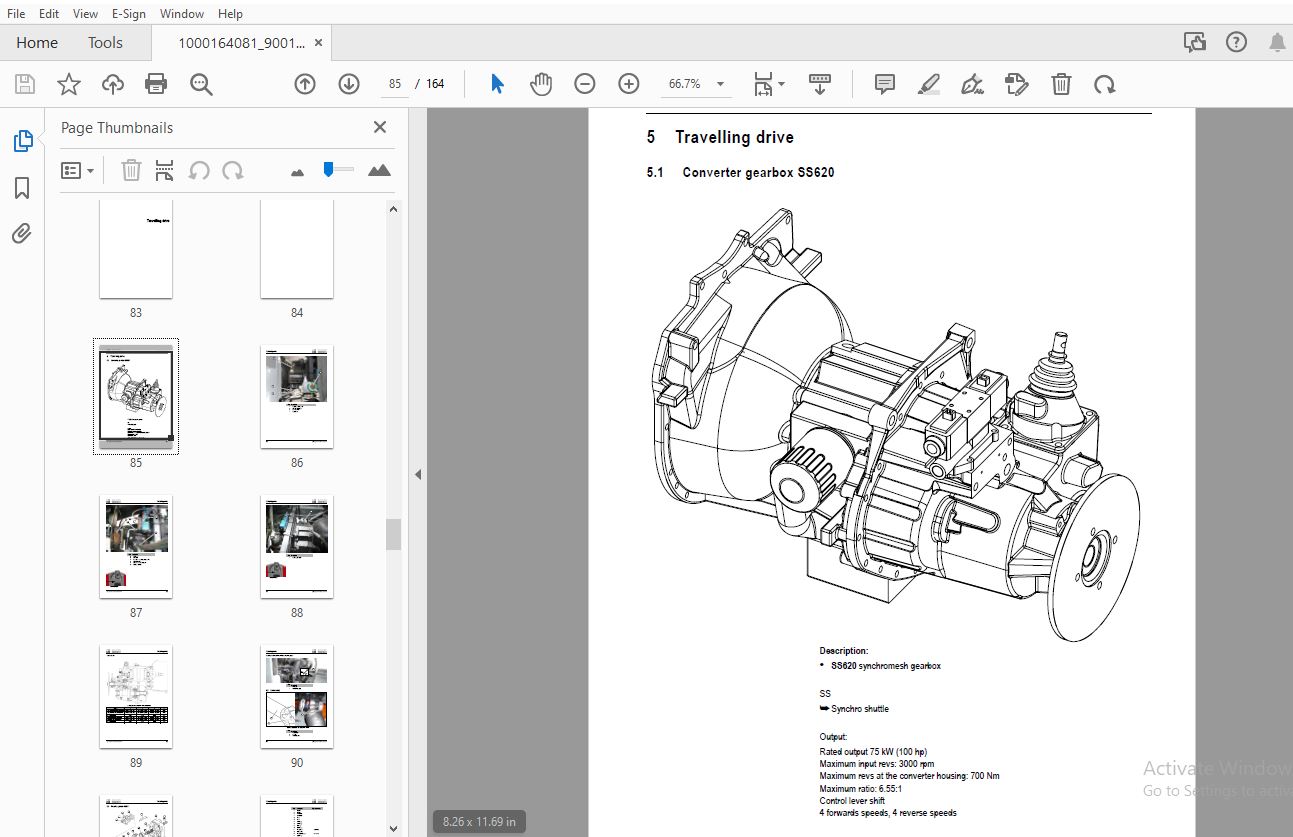Activate the hand pan tool
The width and height of the screenshot is (1293, 837).
point(541,84)
